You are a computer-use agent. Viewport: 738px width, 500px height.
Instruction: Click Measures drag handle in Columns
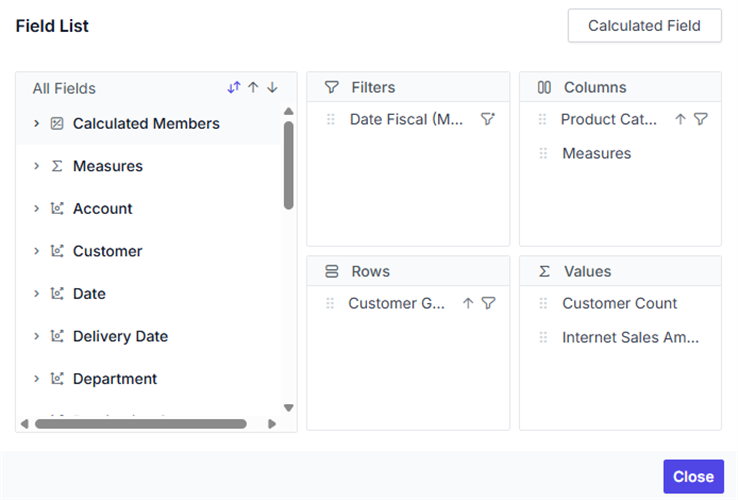coord(543,153)
